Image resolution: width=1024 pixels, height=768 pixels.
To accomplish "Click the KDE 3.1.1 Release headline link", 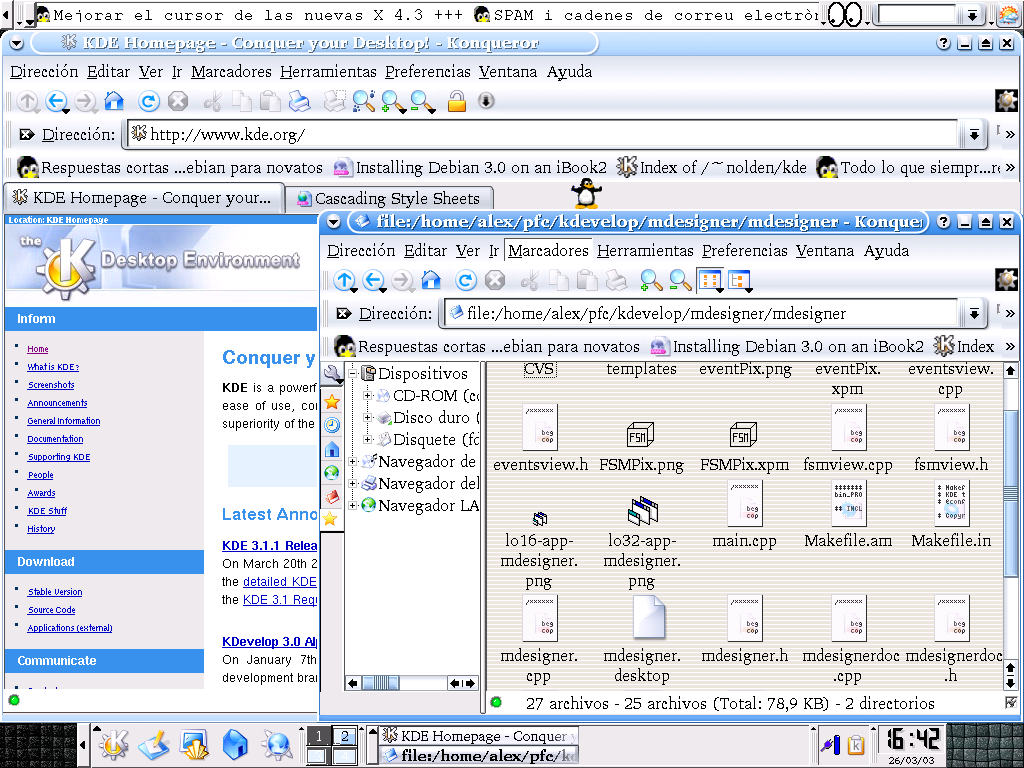I will click(270, 546).
